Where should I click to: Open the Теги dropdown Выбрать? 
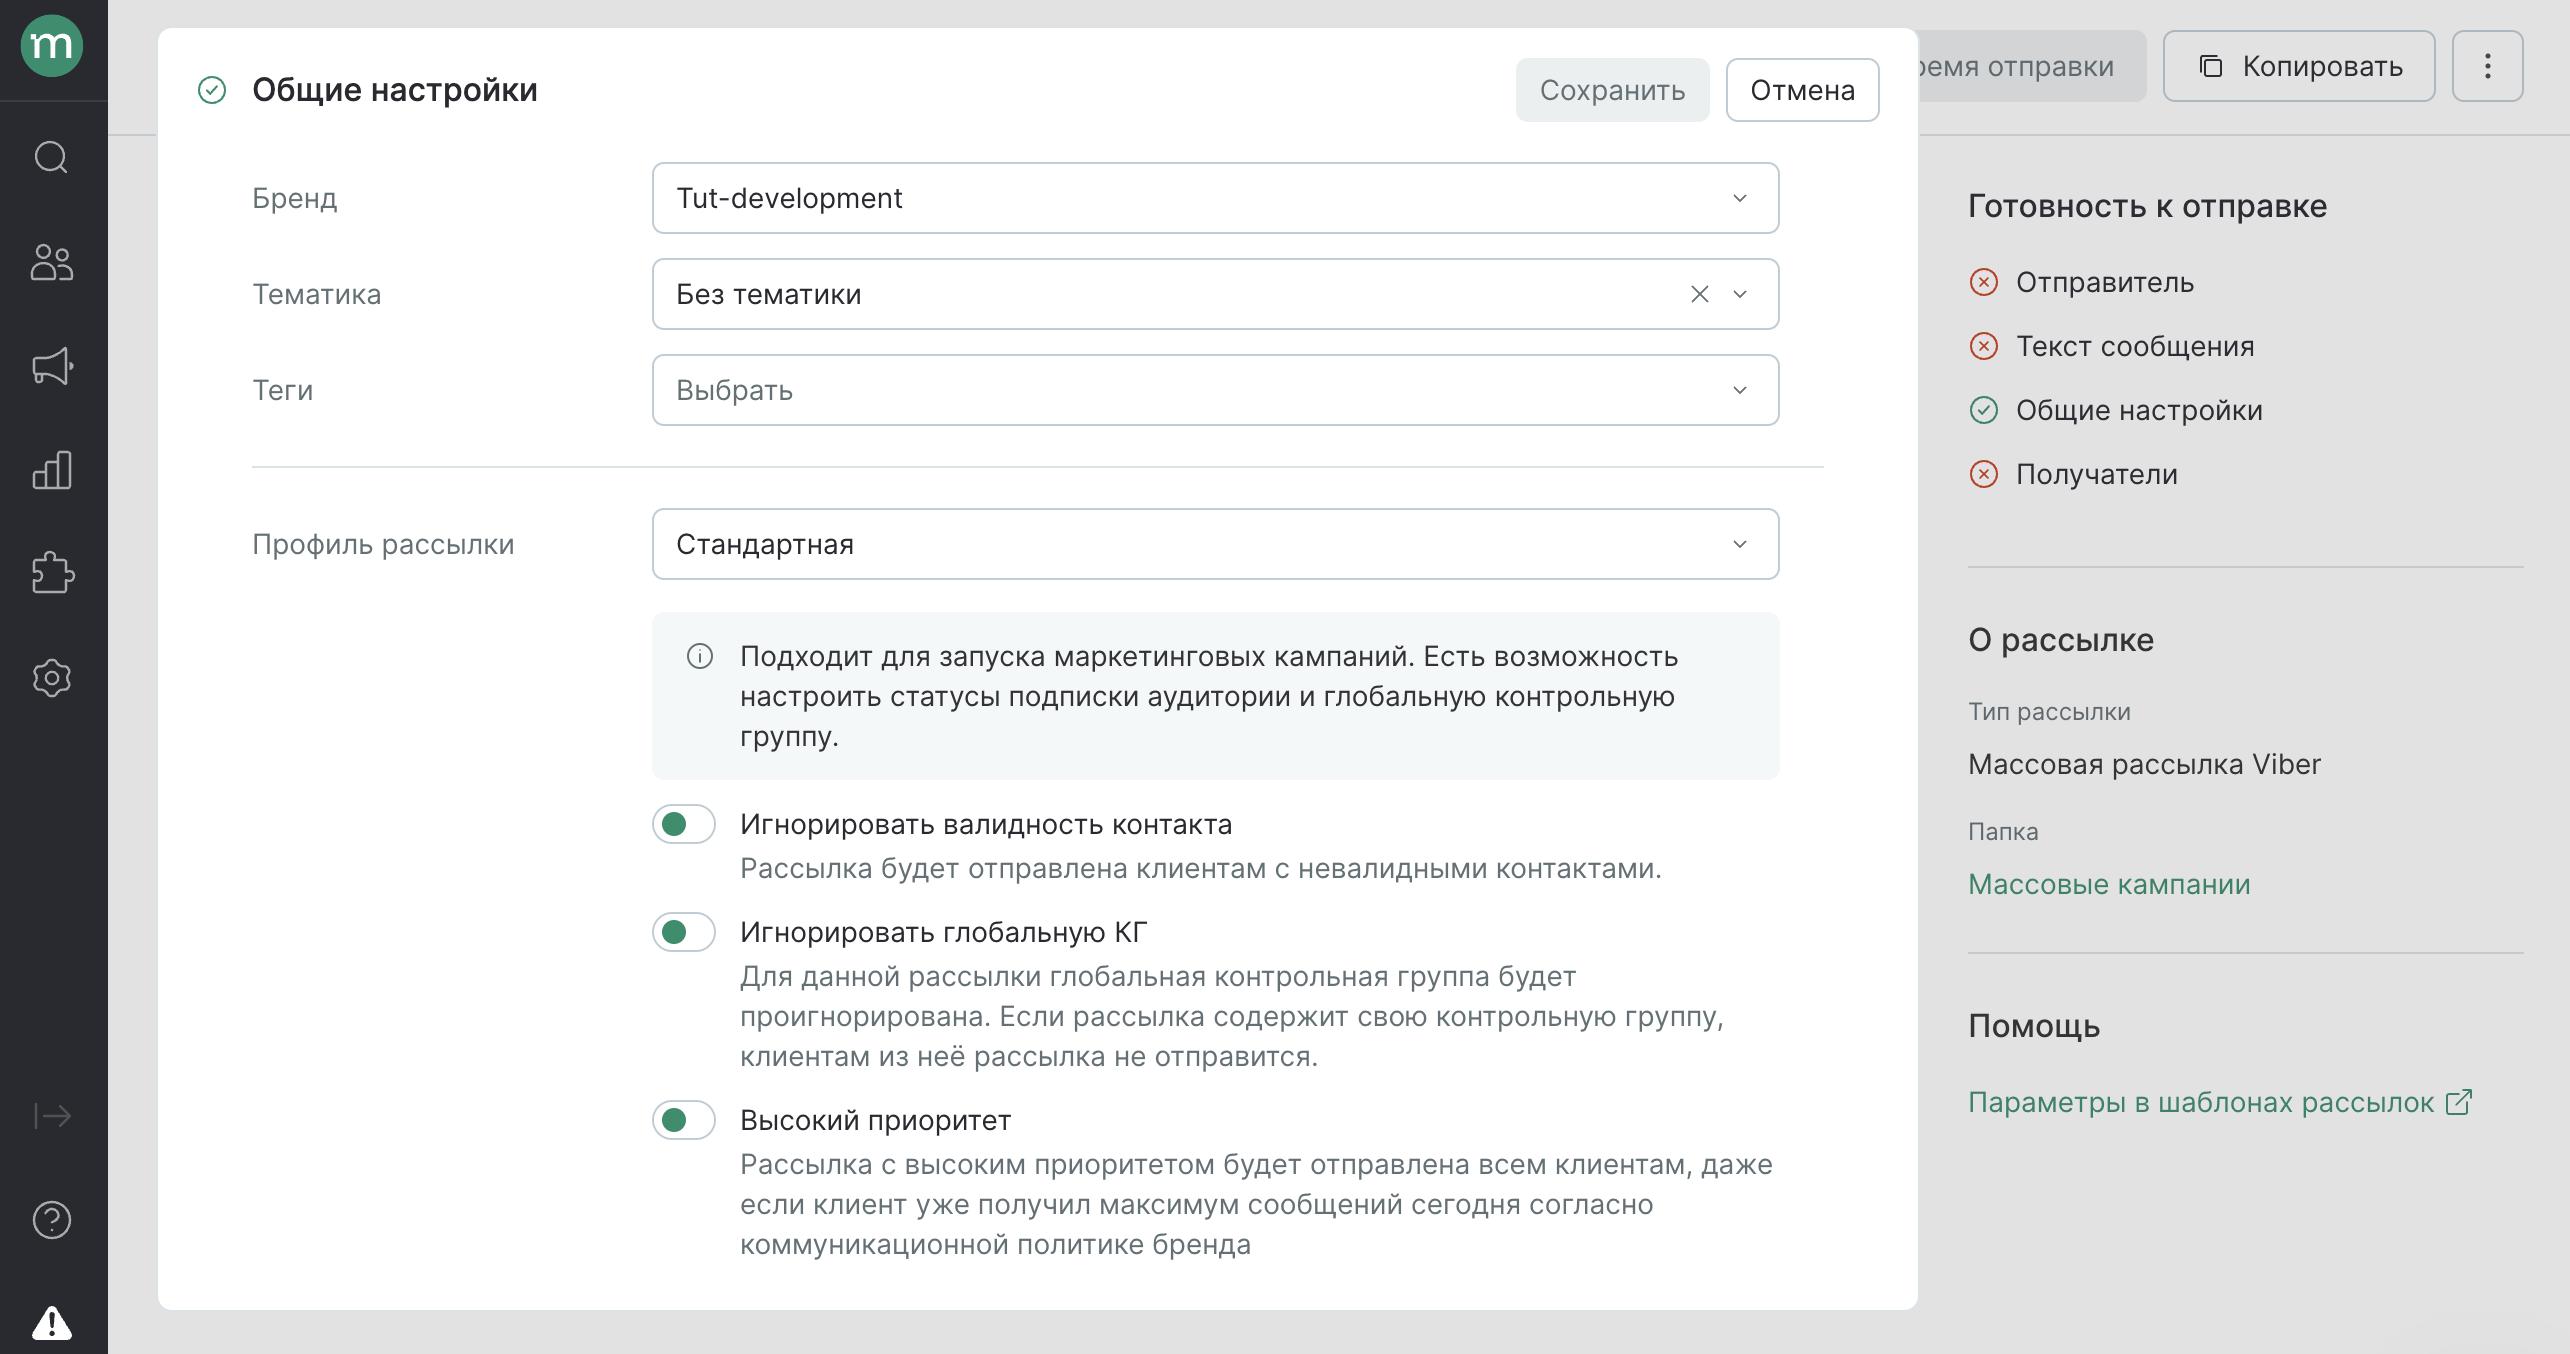click(x=1215, y=390)
